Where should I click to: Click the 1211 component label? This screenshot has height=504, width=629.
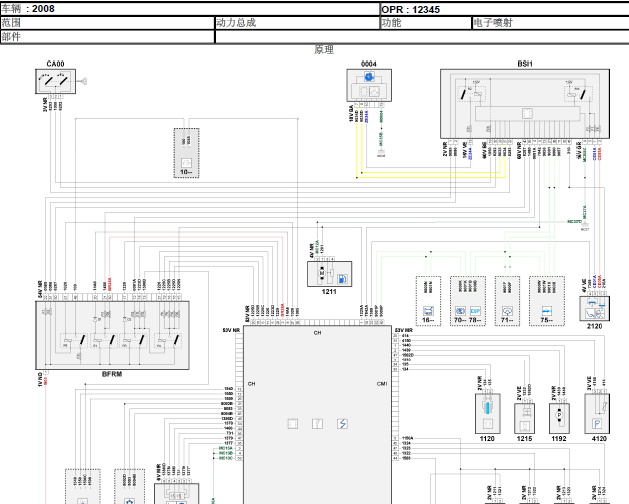[329, 292]
